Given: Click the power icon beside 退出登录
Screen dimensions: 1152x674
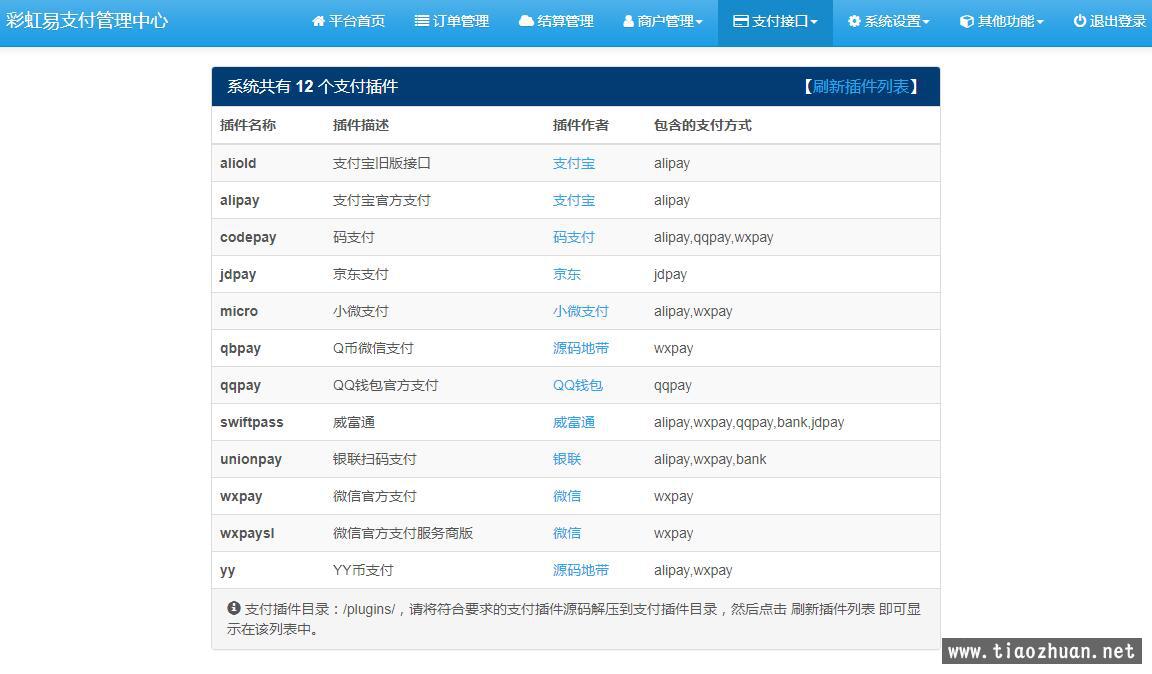Looking at the screenshot, I should [1079, 21].
